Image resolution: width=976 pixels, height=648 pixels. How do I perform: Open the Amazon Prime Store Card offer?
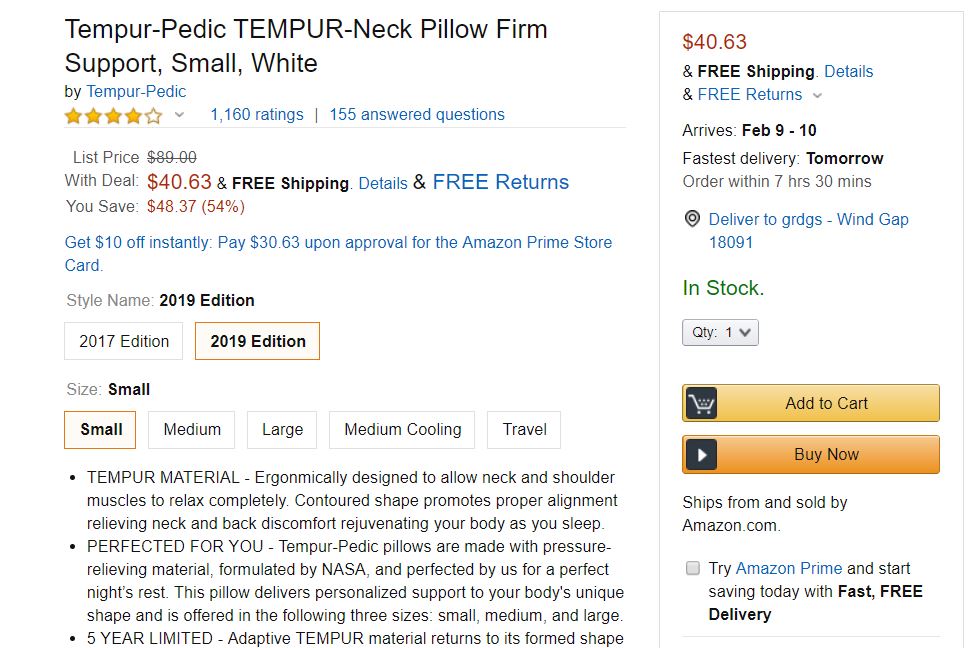pyautogui.click(x=338, y=253)
